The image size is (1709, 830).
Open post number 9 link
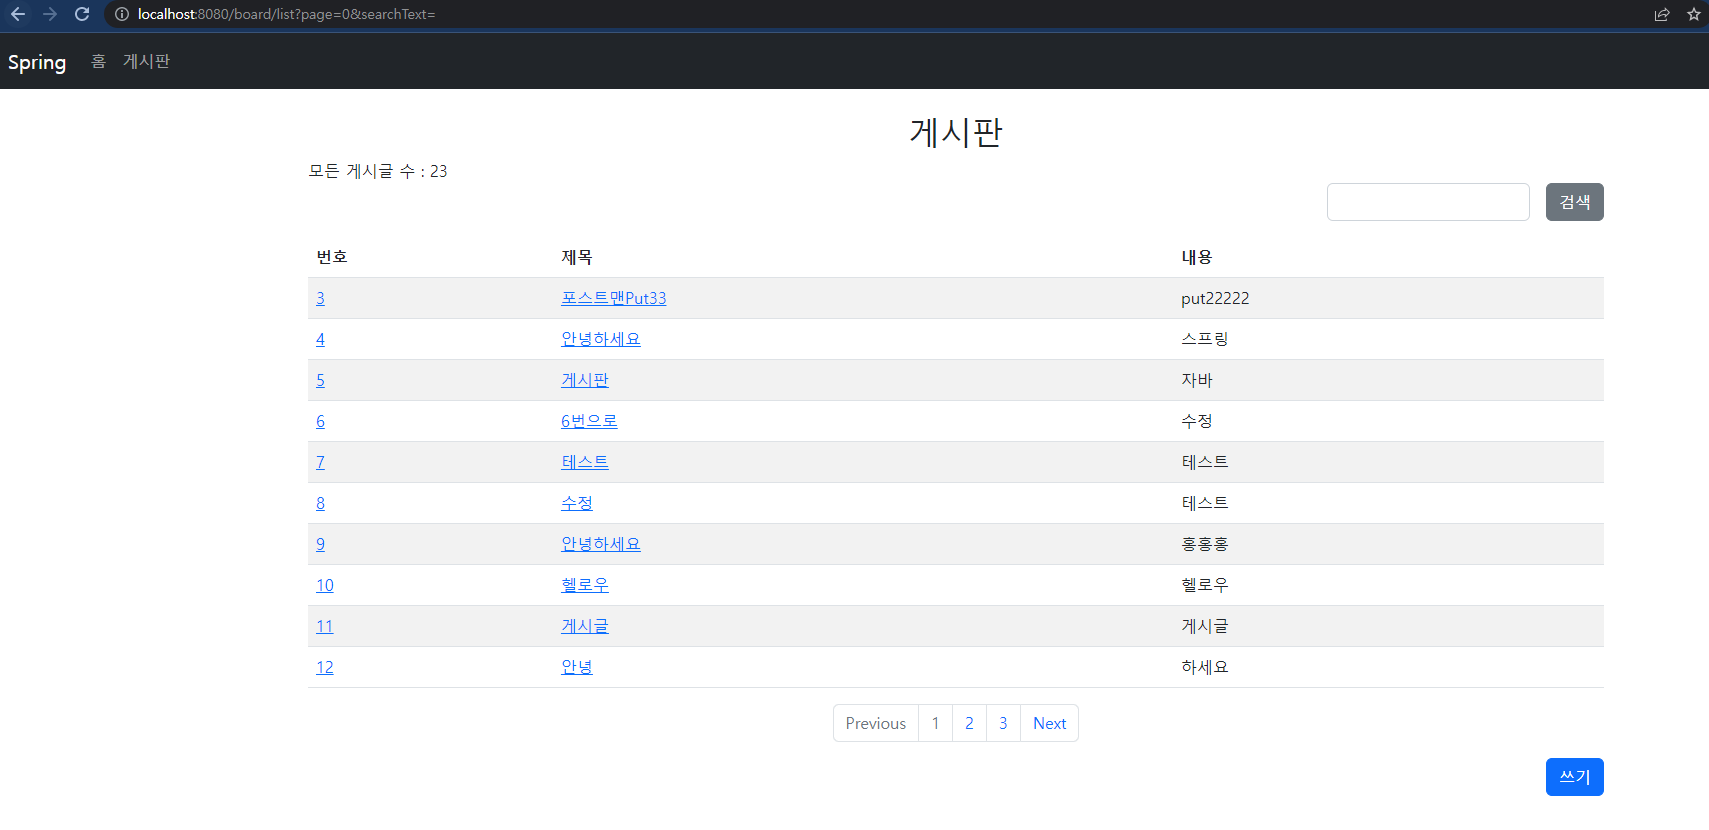(x=320, y=544)
